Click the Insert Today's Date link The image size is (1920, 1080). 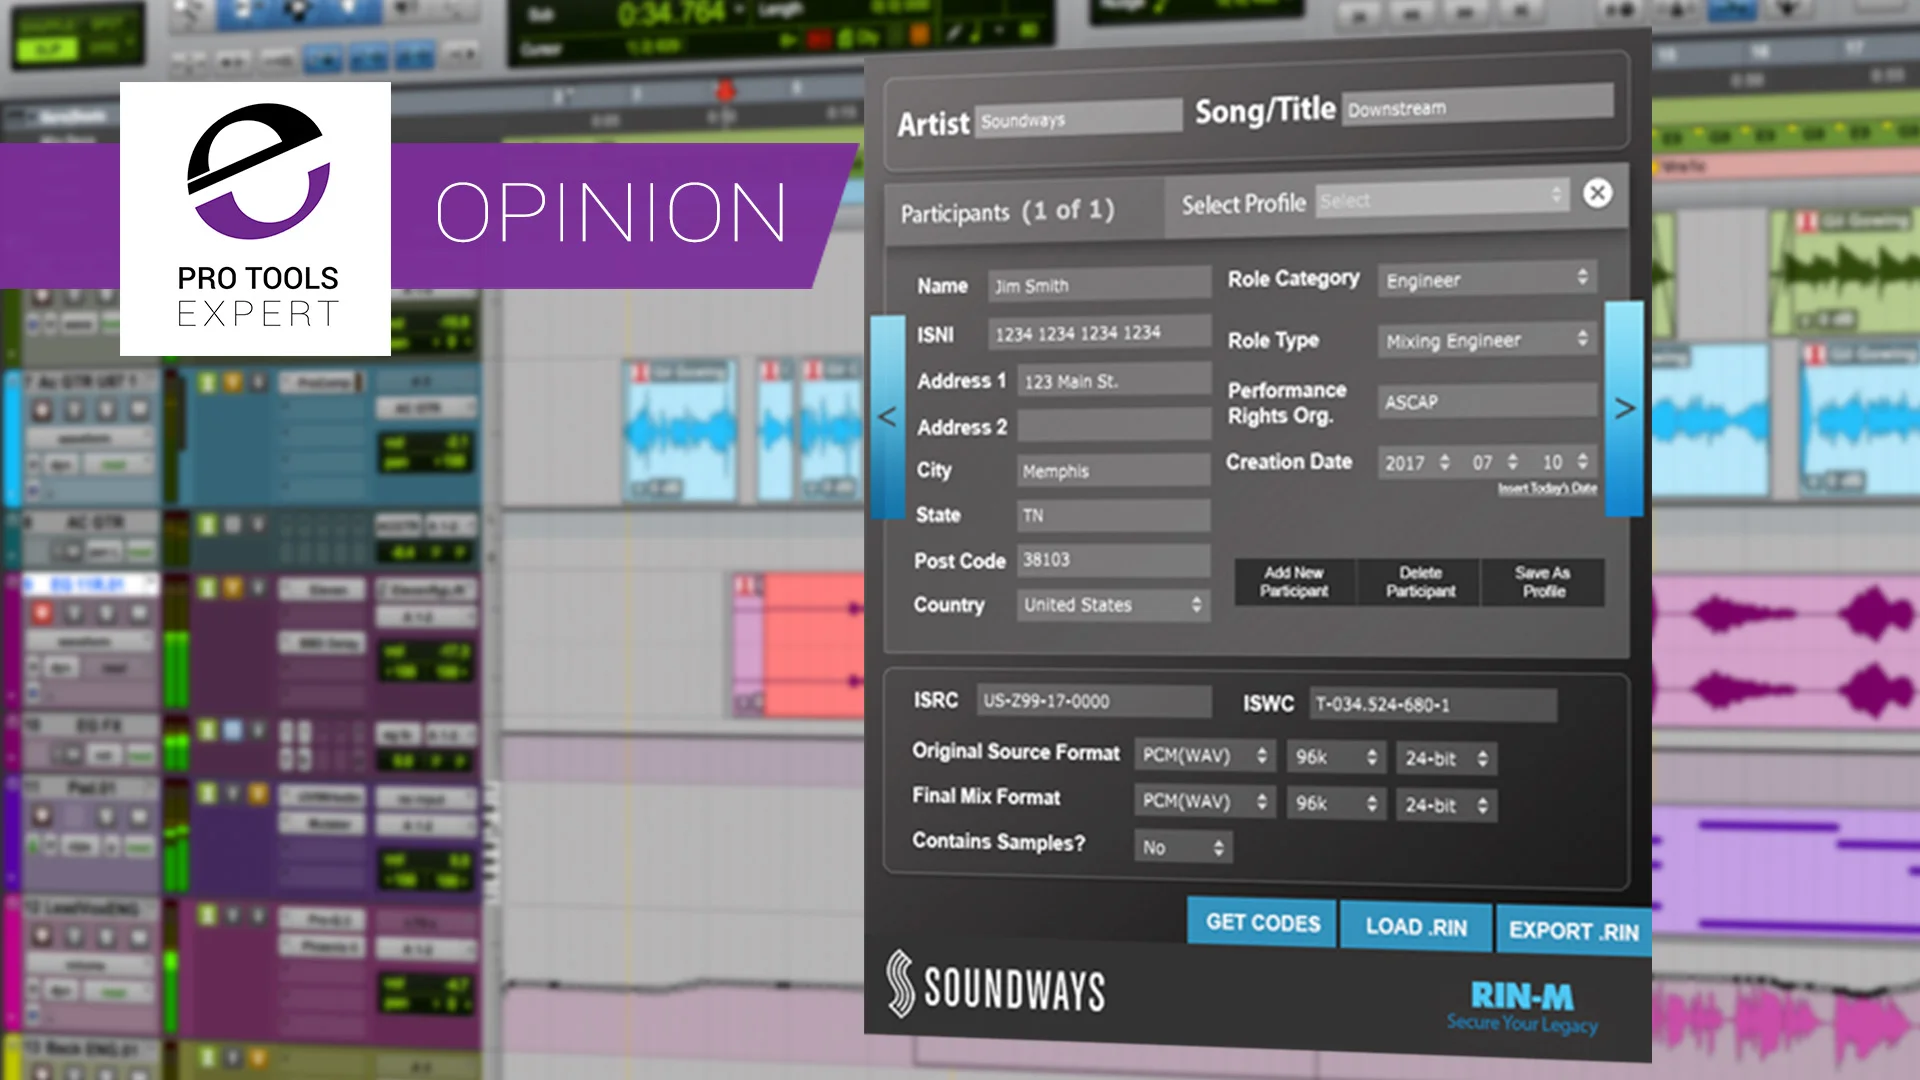tap(1546, 488)
